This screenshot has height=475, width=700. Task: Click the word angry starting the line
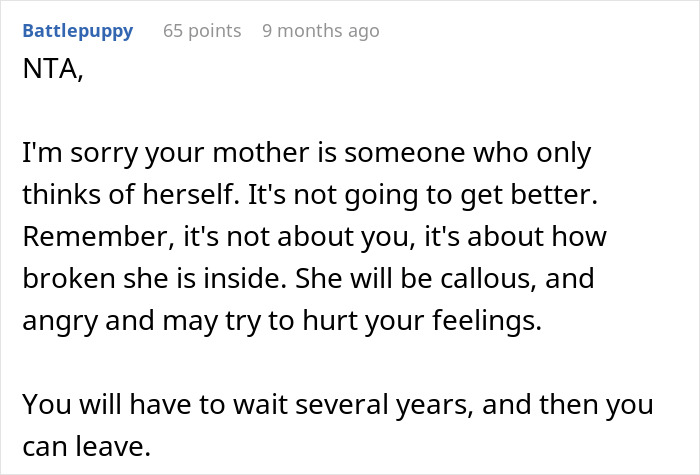[60, 321]
